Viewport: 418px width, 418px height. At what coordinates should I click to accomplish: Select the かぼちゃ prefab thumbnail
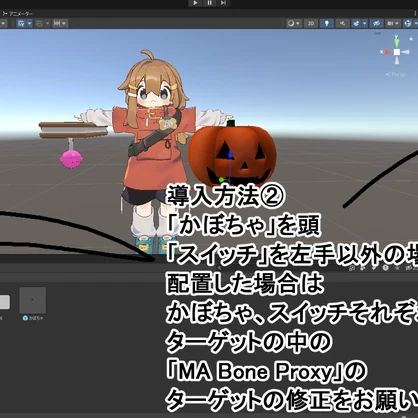pos(33,300)
